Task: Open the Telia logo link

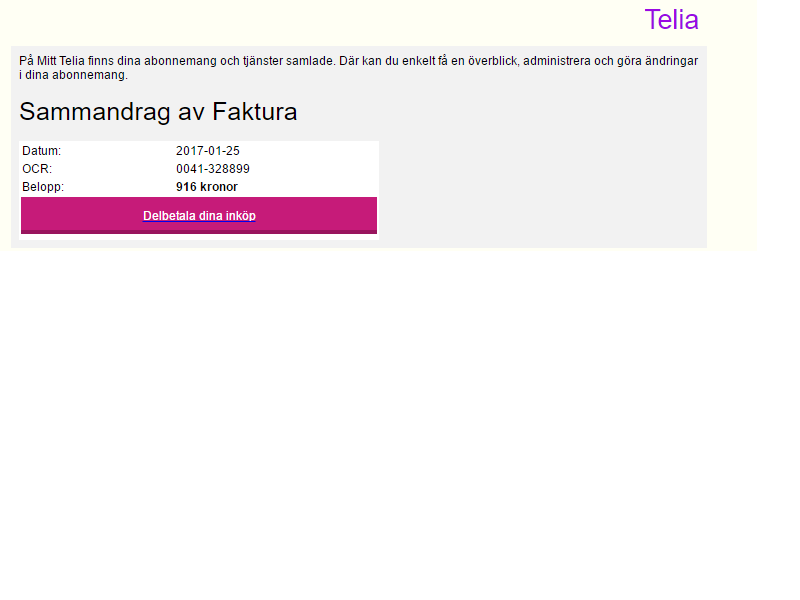Action: pos(671,20)
